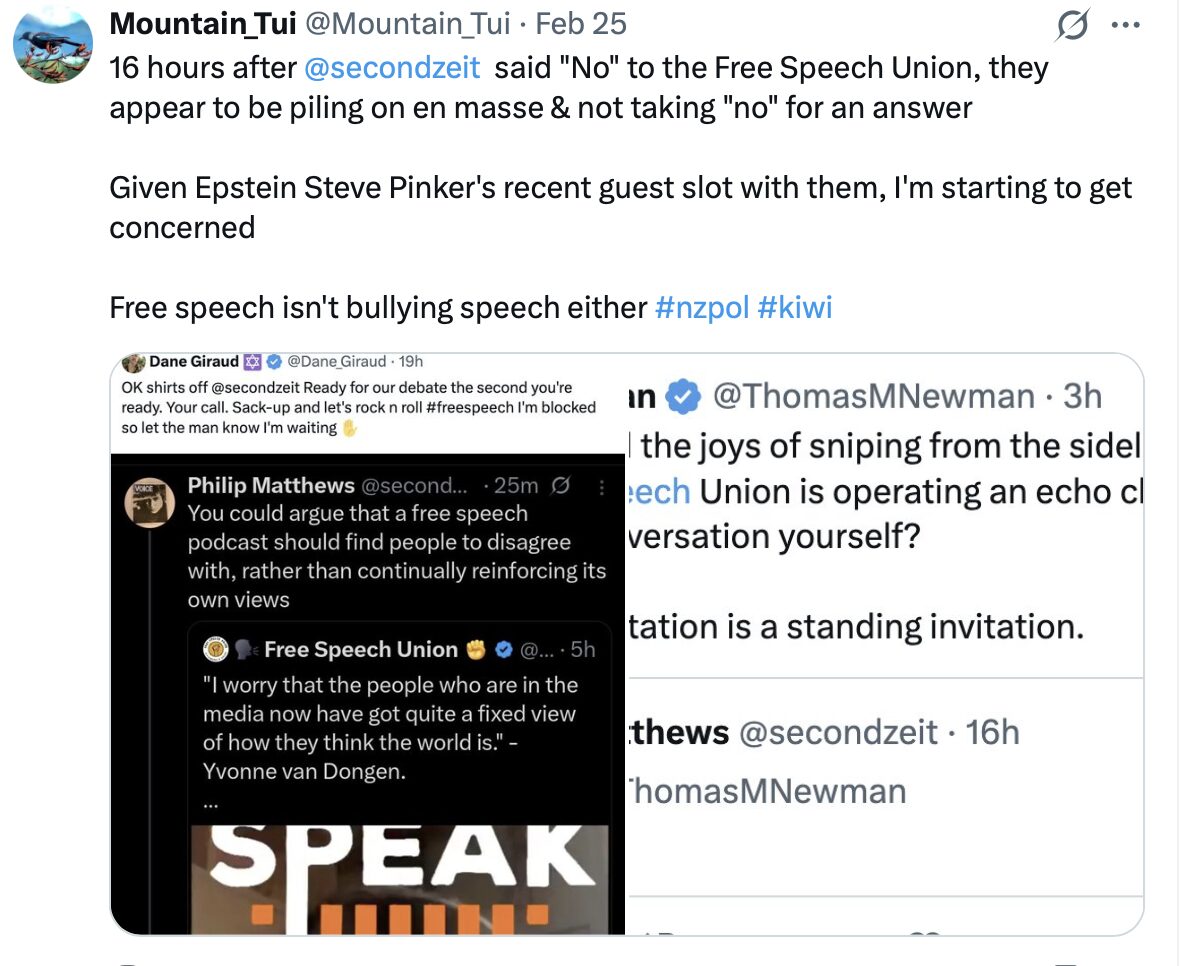The image size is (1202, 966).
Task: Click the Mountain_Tui bird profile avatar
Action: [53, 44]
